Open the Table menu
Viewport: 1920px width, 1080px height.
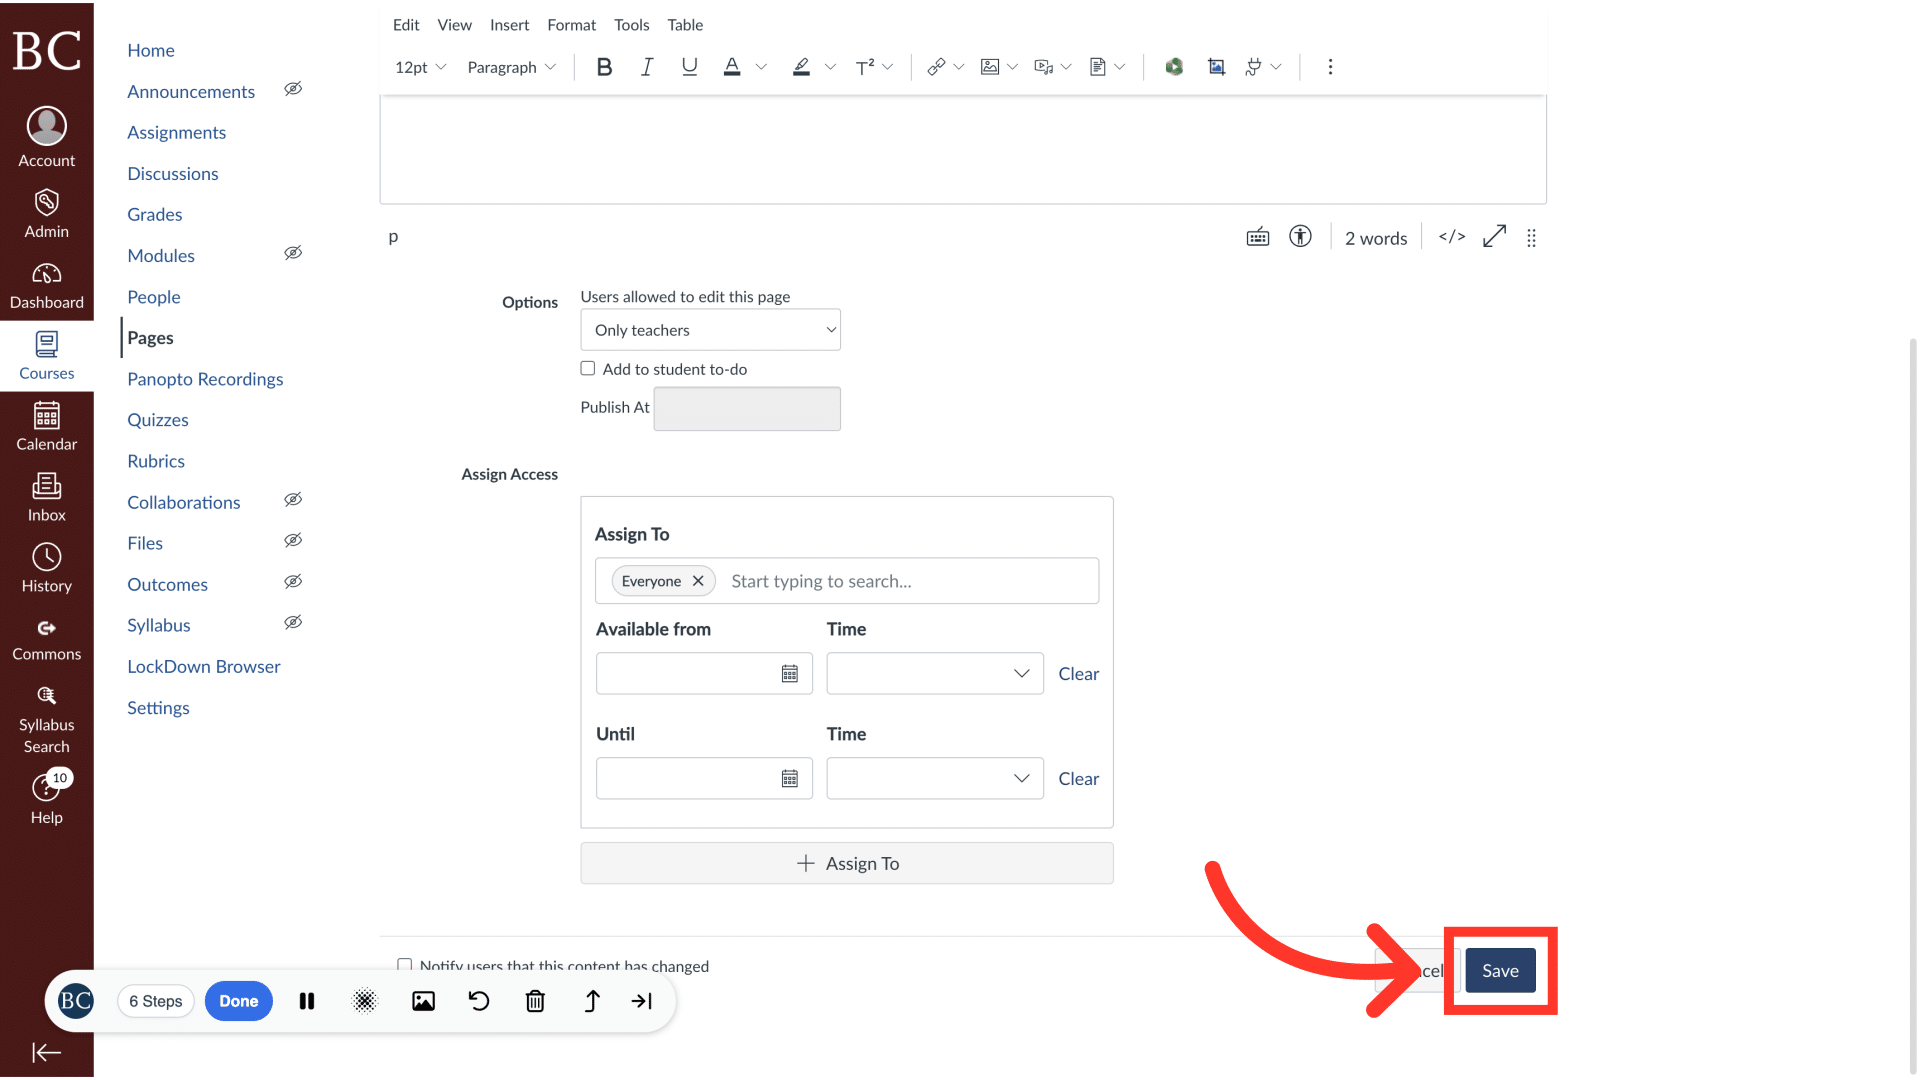tap(685, 25)
